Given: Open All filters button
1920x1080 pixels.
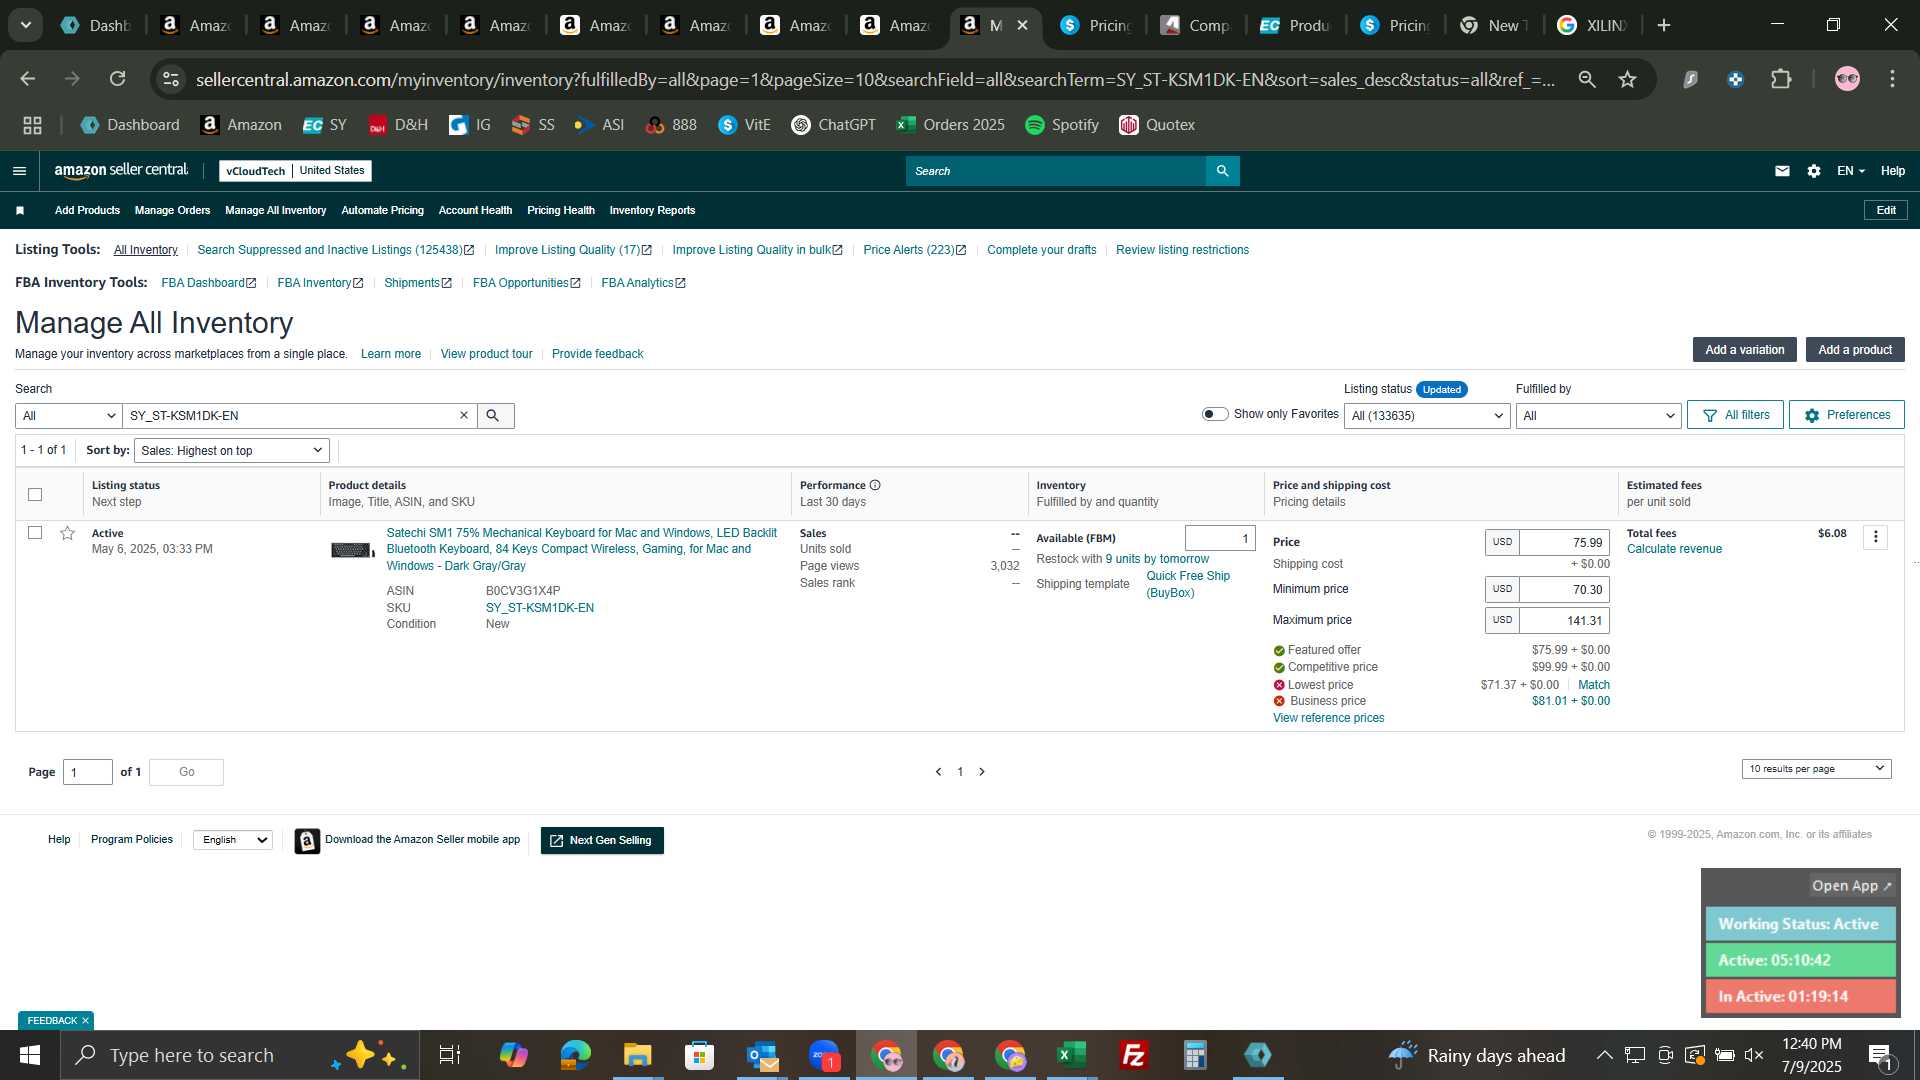Looking at the screenshot, I should pos(1735,415).
